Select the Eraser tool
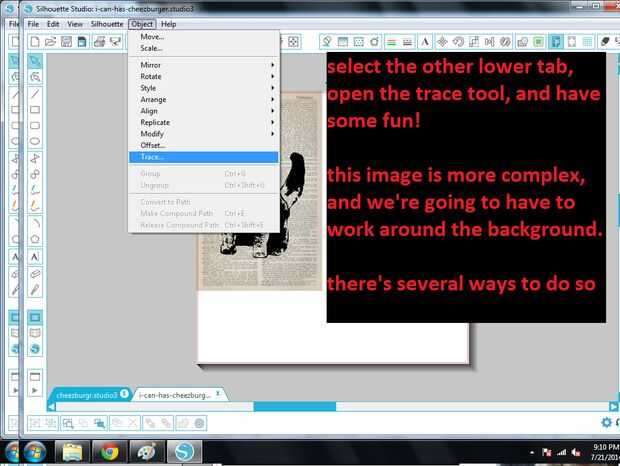This screenshot has height=466, width=620. tap(35, 274)
